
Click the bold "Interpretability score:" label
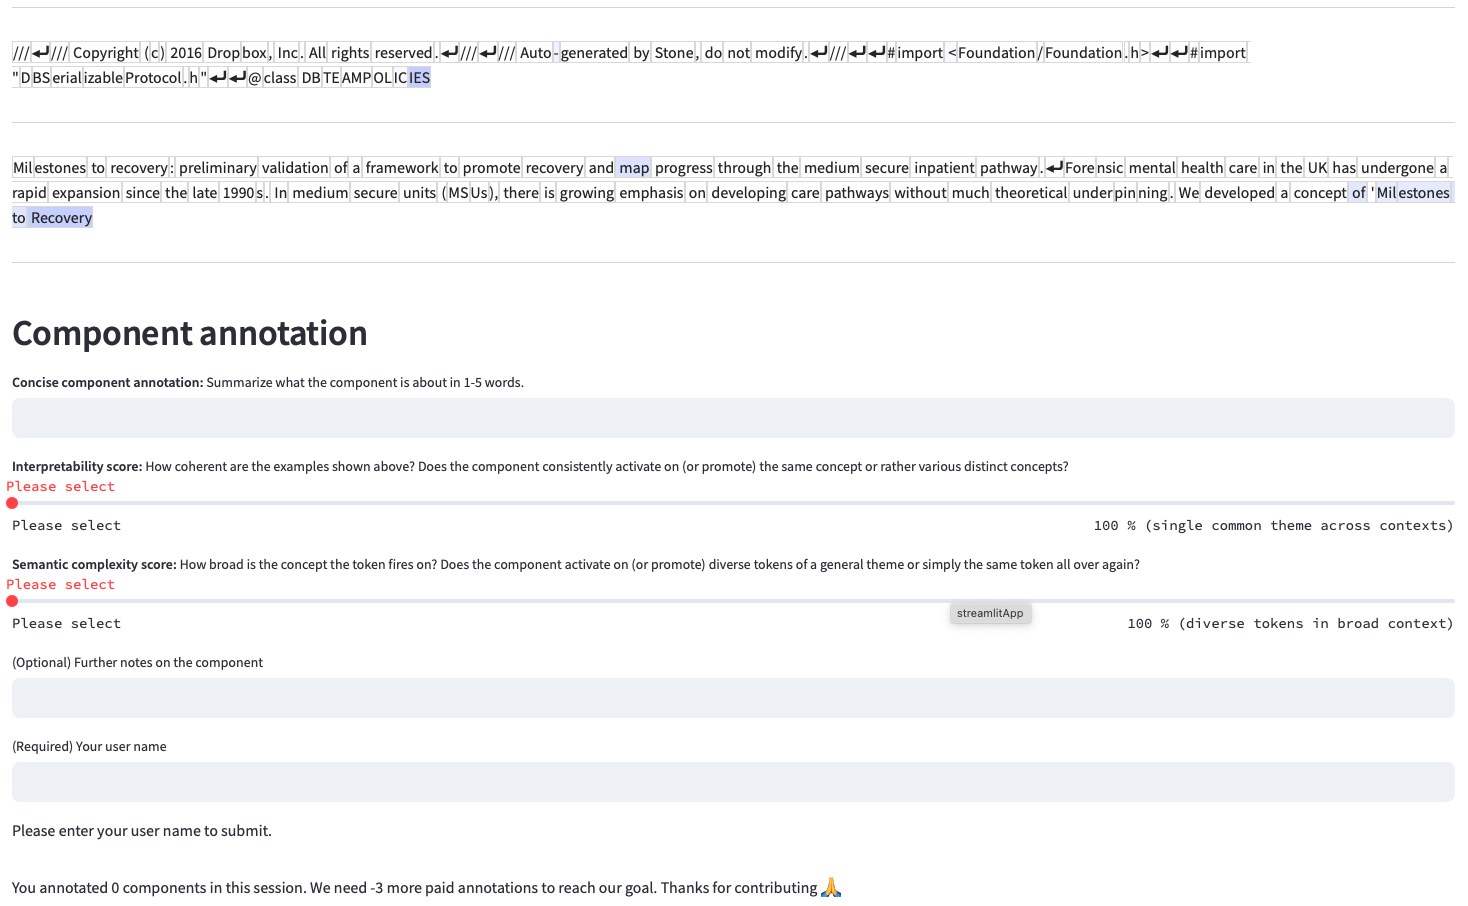tap(77, 466)
